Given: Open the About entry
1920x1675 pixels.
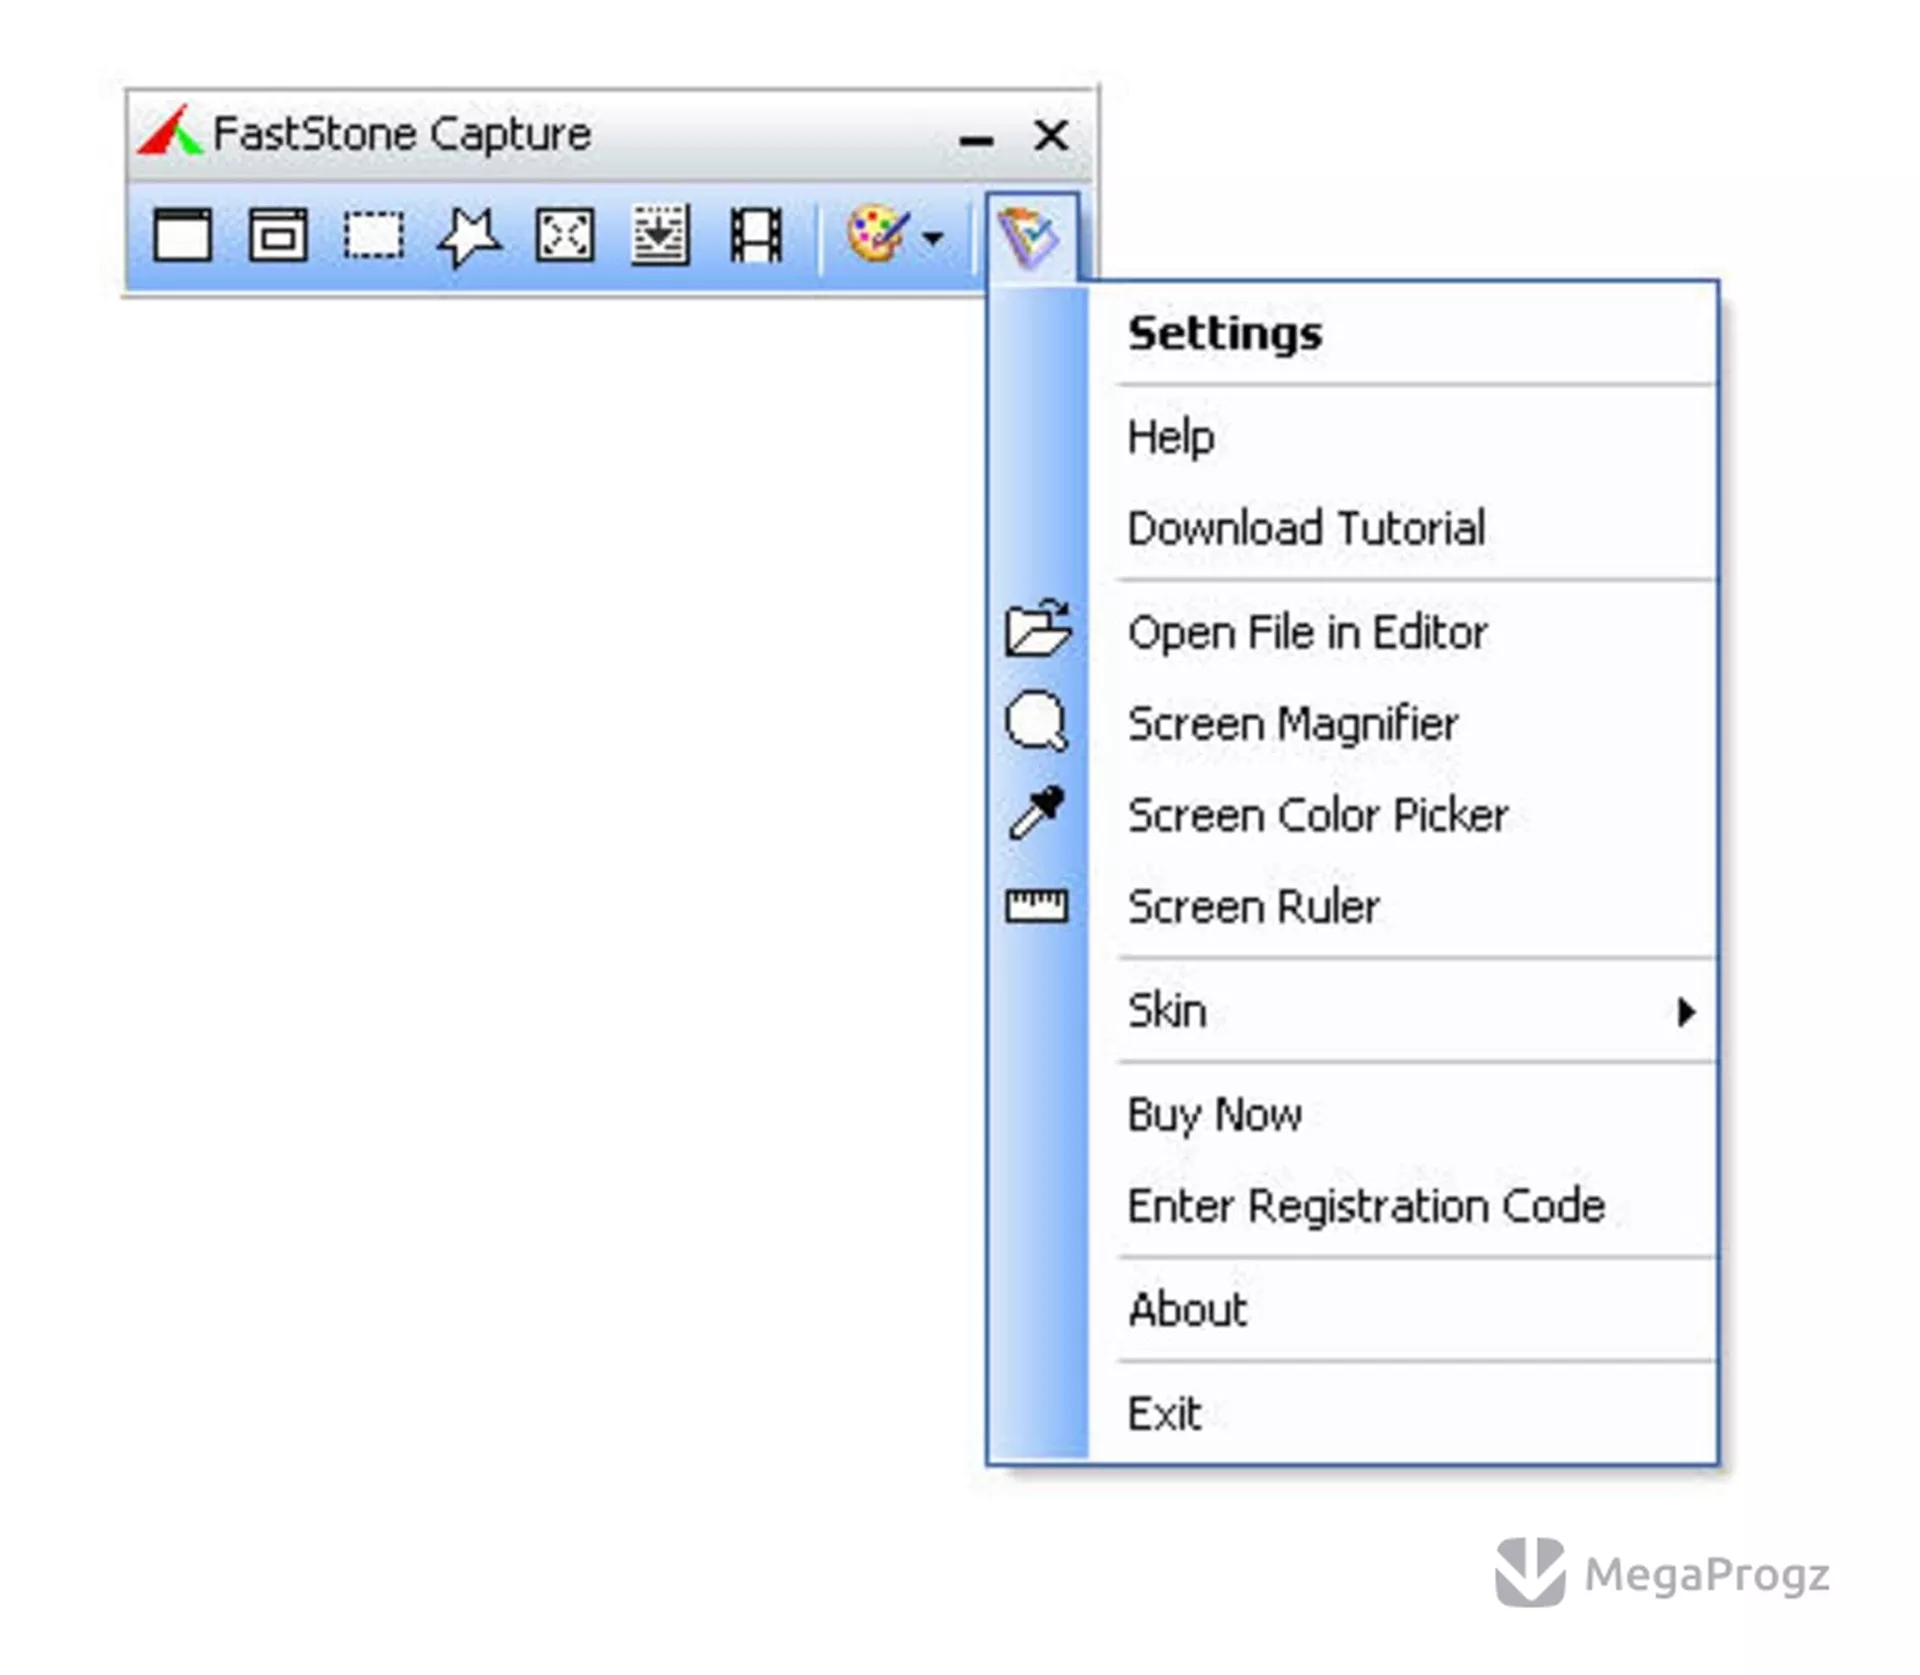Looking at the screenshot, I should tap(1402, 1310).
